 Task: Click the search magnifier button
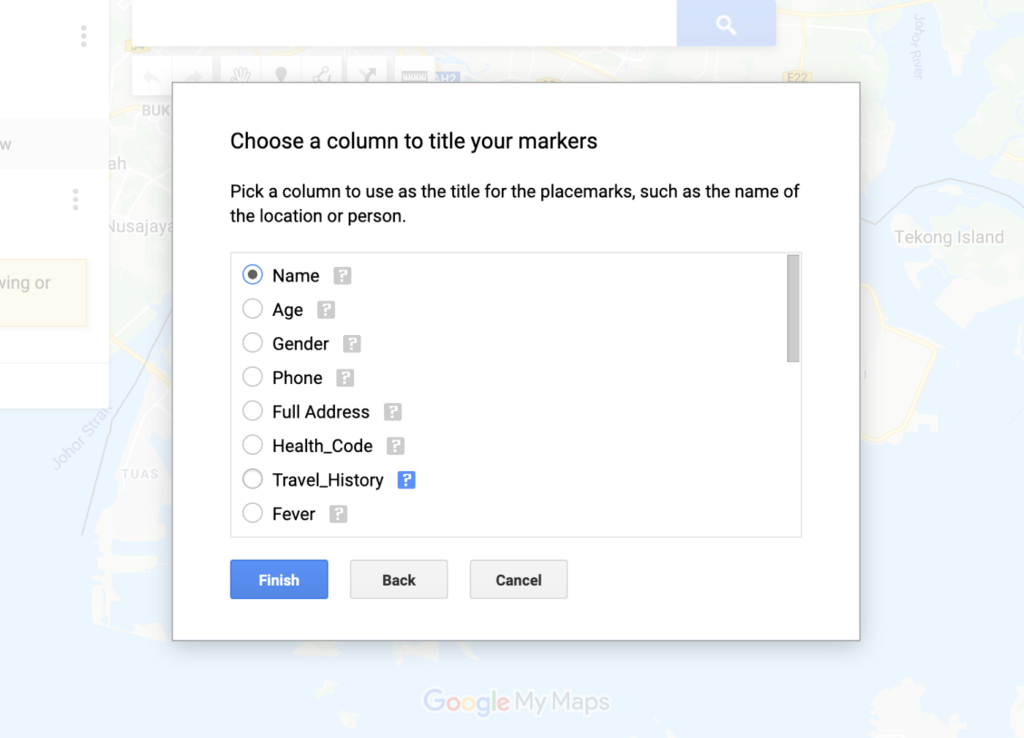tap(726, 24)
